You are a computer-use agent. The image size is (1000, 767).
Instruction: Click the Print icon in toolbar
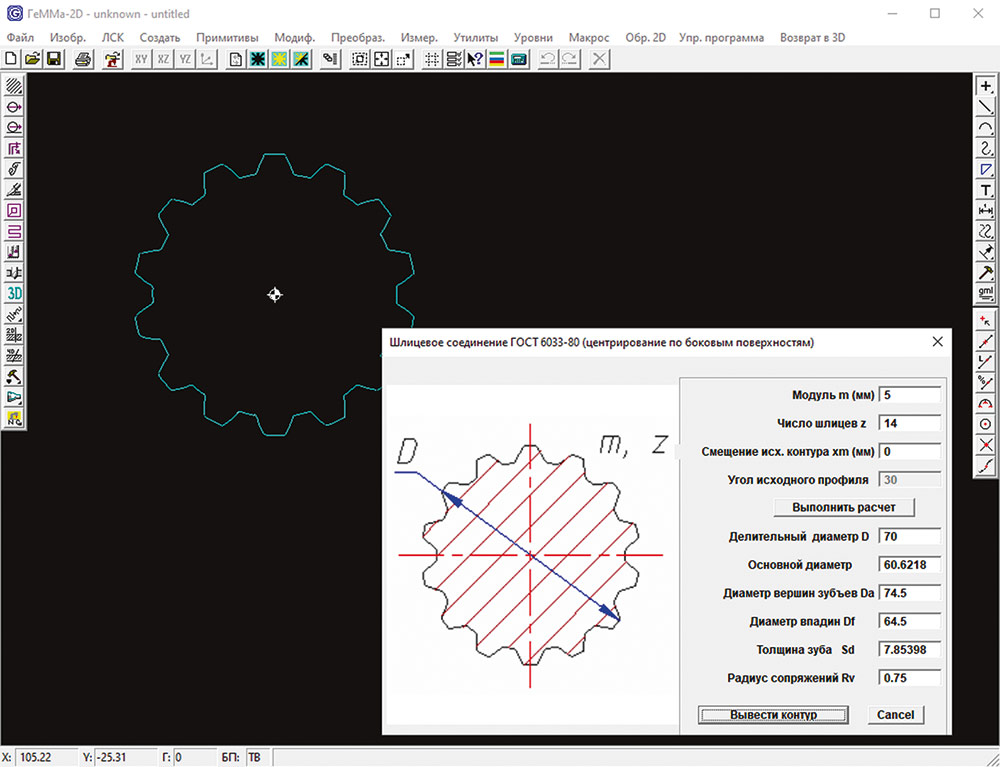point(83,59)
